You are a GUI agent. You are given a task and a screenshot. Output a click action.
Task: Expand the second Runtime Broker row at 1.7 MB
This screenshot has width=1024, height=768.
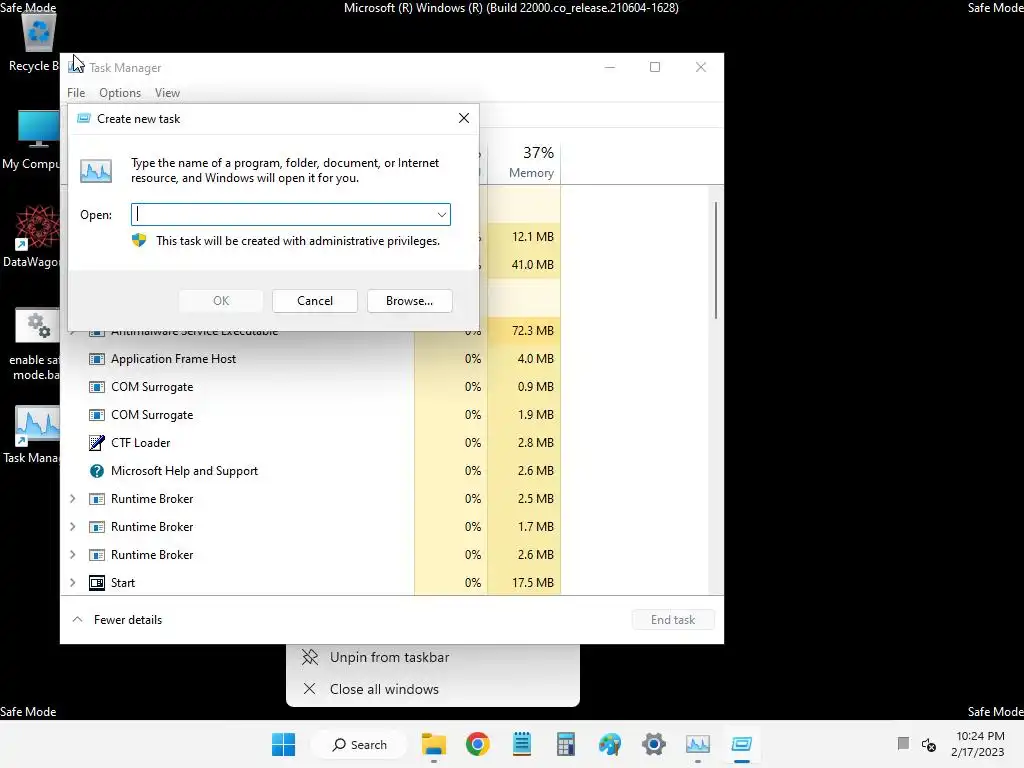(x=72, y=527)
